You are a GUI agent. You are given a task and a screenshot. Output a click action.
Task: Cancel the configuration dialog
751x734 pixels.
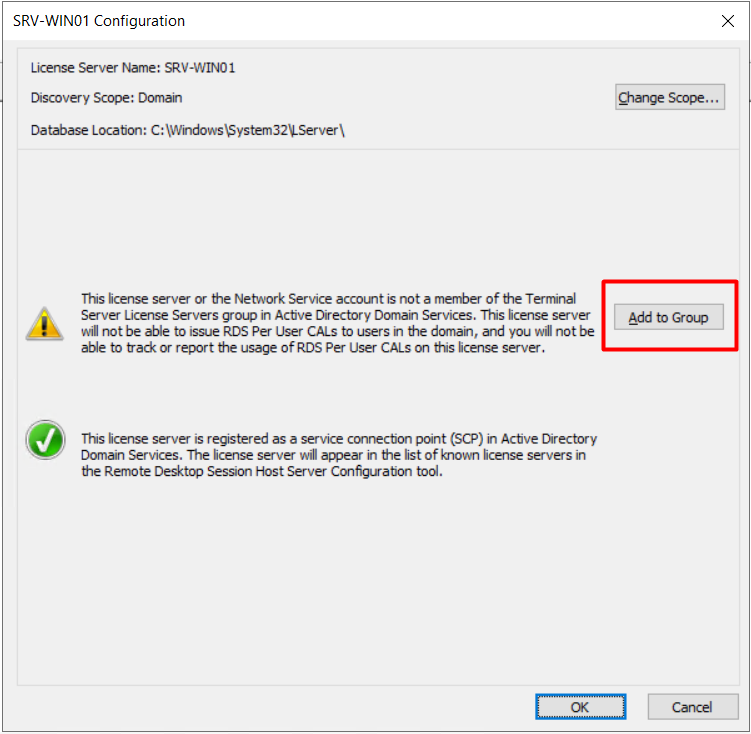(x=692, y=707)
